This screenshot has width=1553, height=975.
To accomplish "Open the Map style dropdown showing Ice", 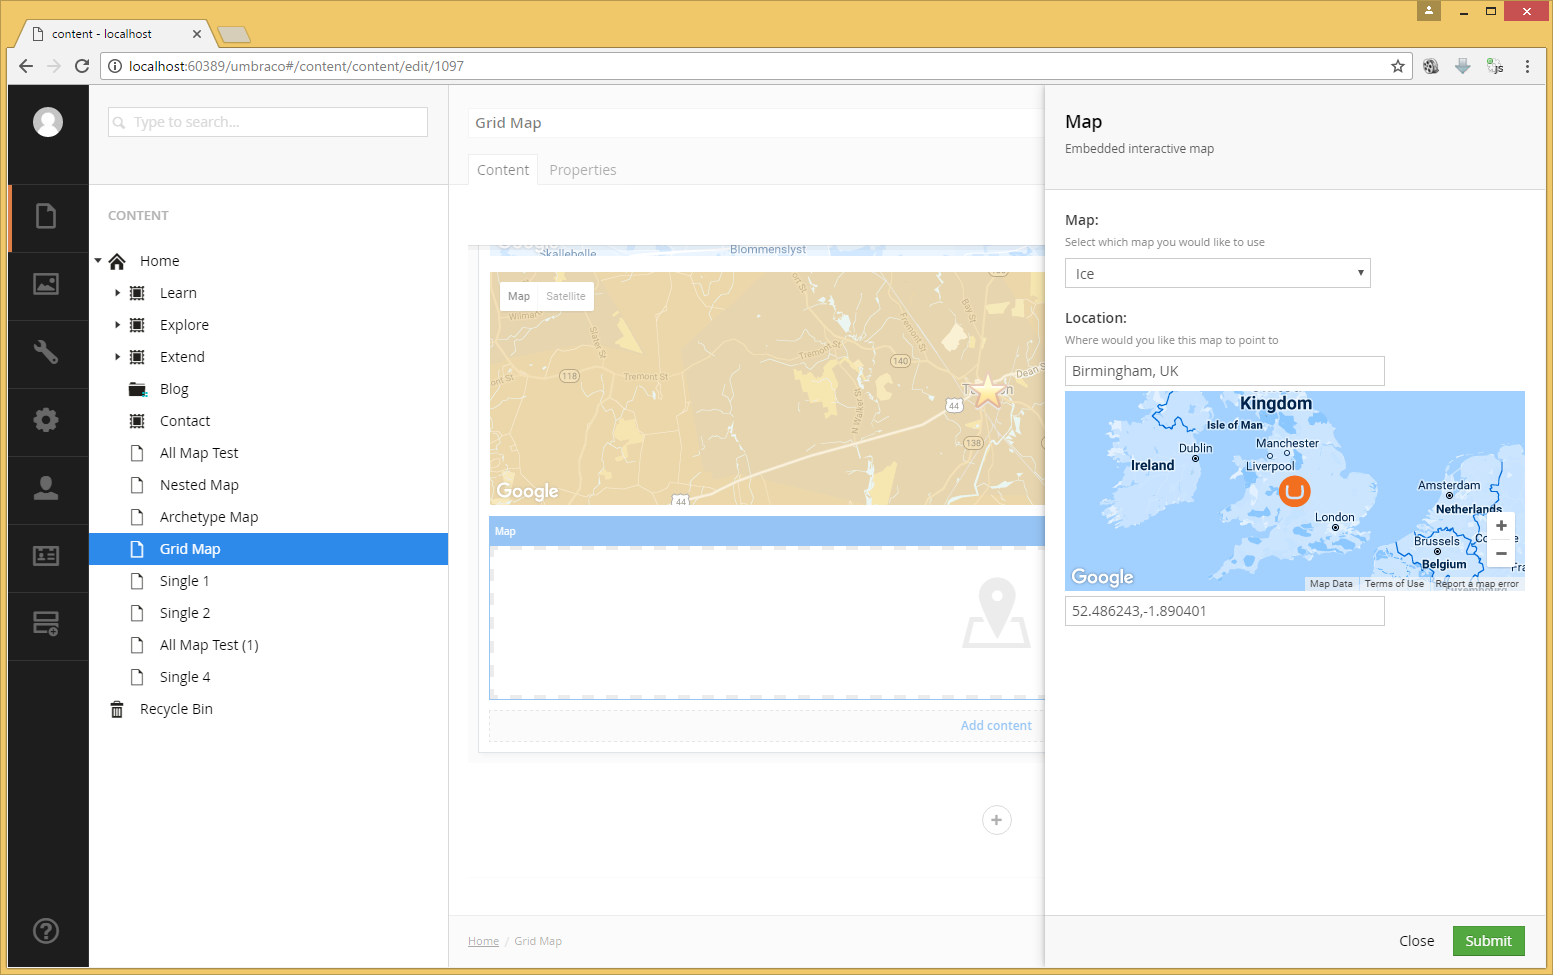I will pyautogui.click(x=1217, y=273).
